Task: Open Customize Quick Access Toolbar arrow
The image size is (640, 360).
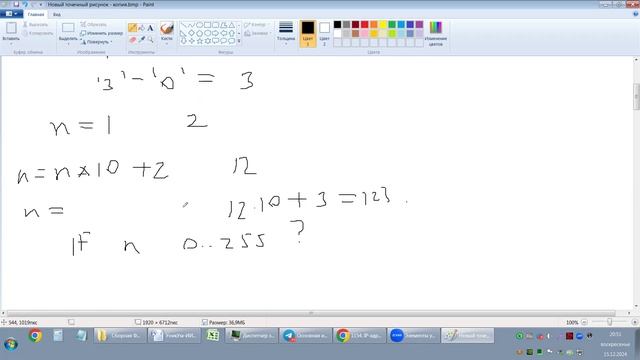Action: coord(40,4)
